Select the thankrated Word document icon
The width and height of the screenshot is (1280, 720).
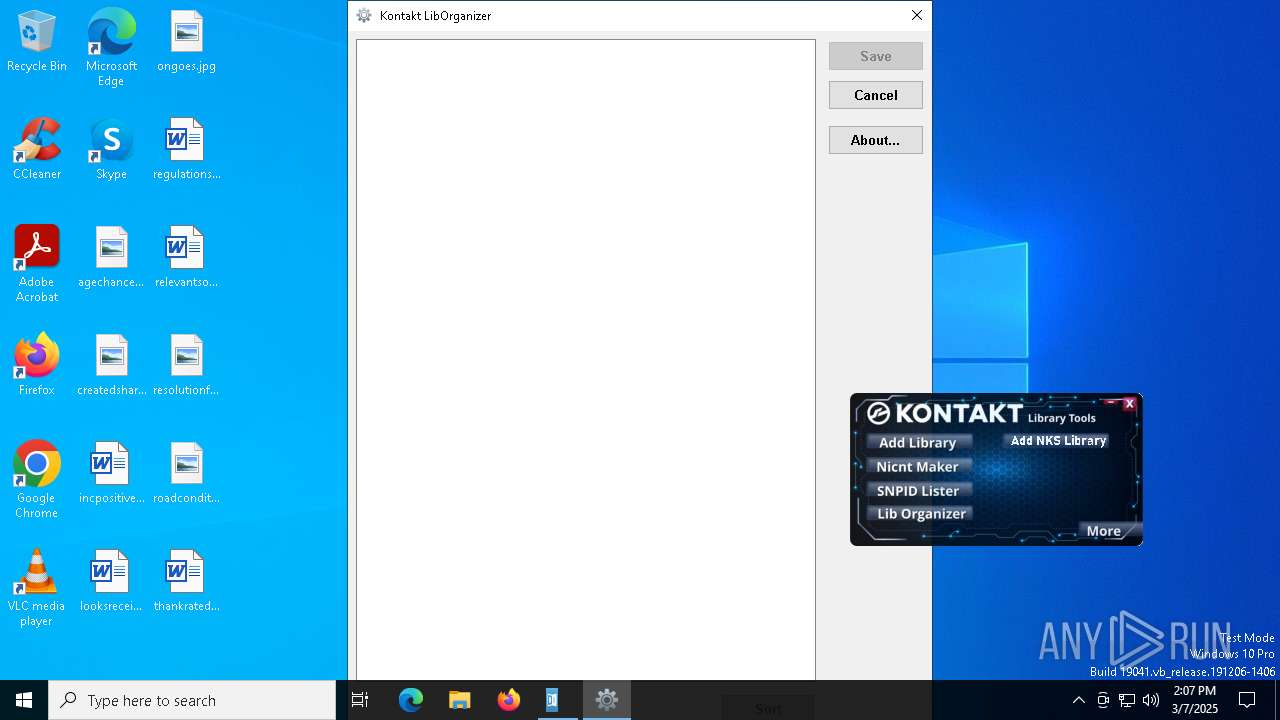coord(186,582)
